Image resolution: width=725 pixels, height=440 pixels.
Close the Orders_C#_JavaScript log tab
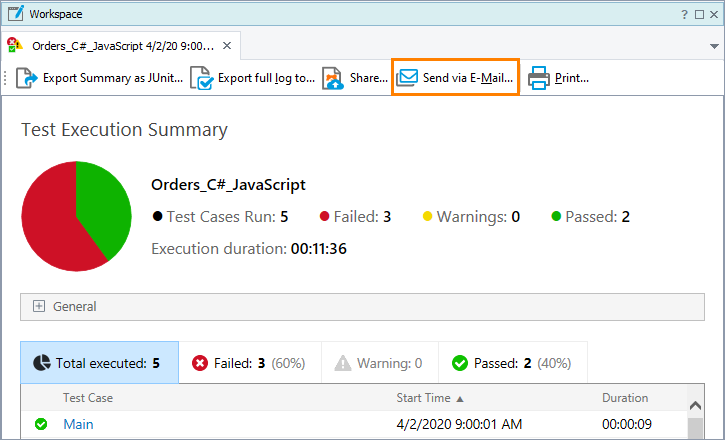click(228, 45)
